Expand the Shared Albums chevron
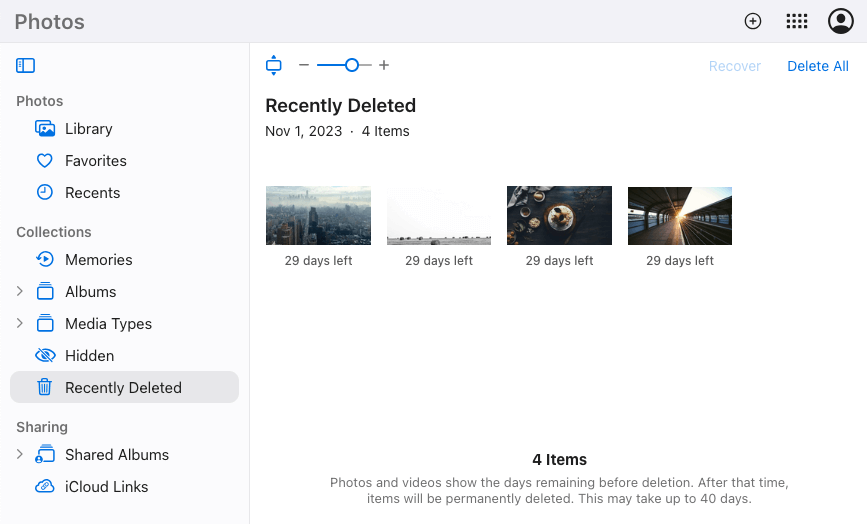 tap(20, 454)
